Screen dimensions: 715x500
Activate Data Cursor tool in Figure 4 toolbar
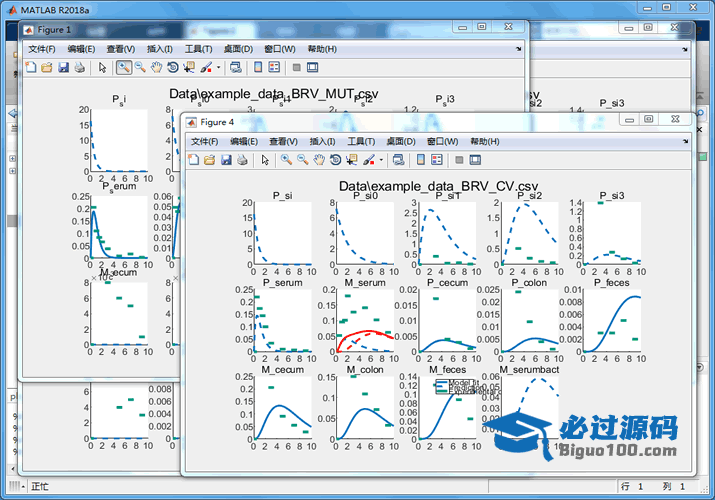coord(352,160)
